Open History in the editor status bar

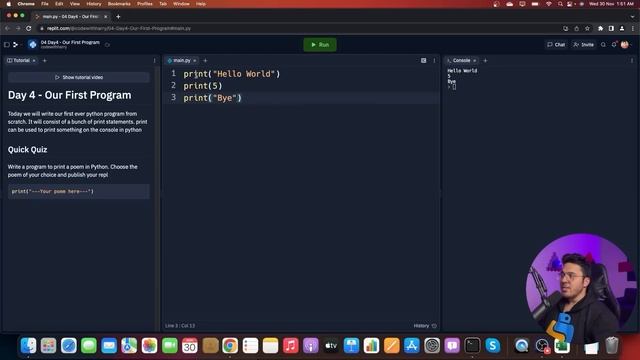(x=425, y=326)
